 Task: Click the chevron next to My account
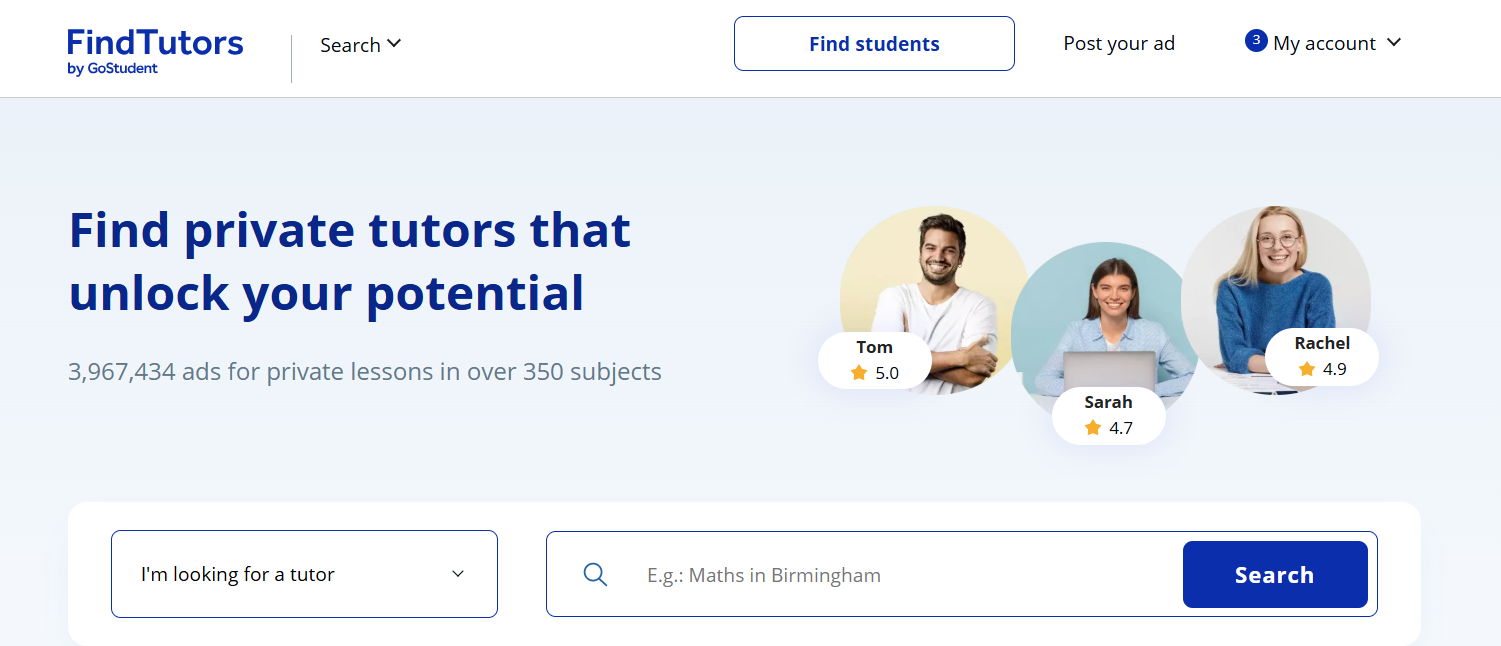point(1395,43)
